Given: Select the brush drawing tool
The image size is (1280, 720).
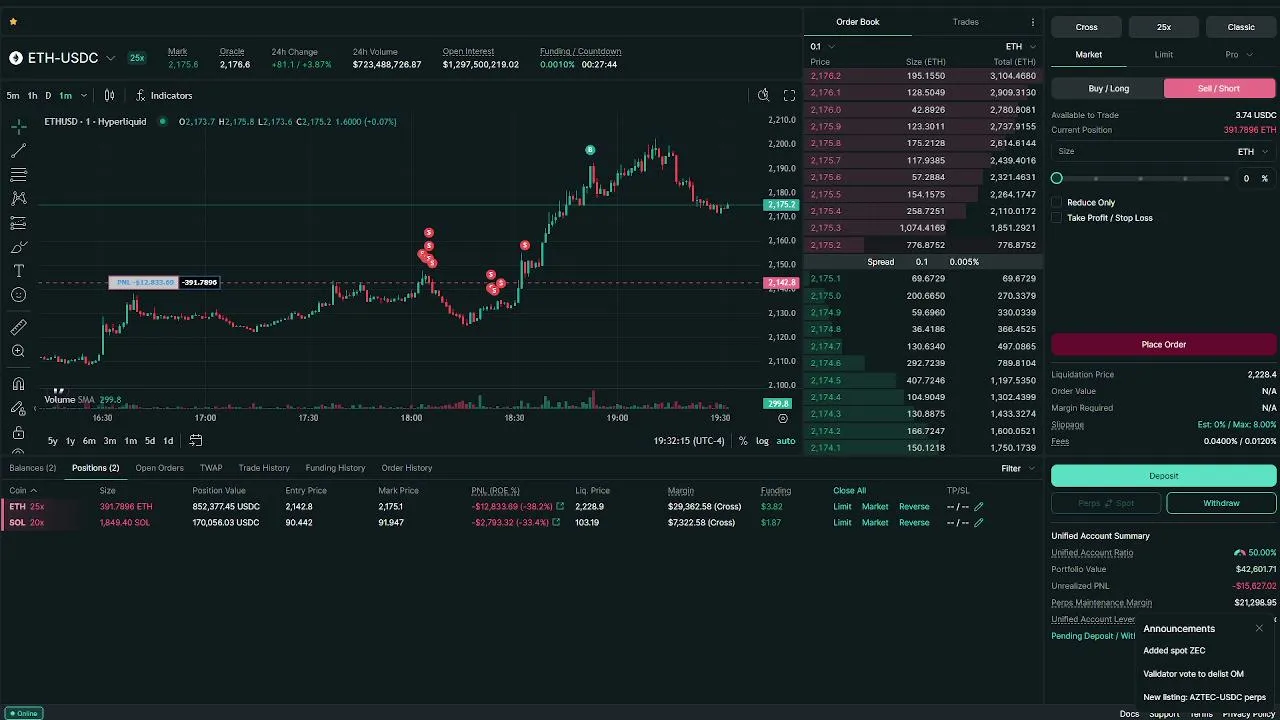Looking at the screenshot, I should pos(18,247).
